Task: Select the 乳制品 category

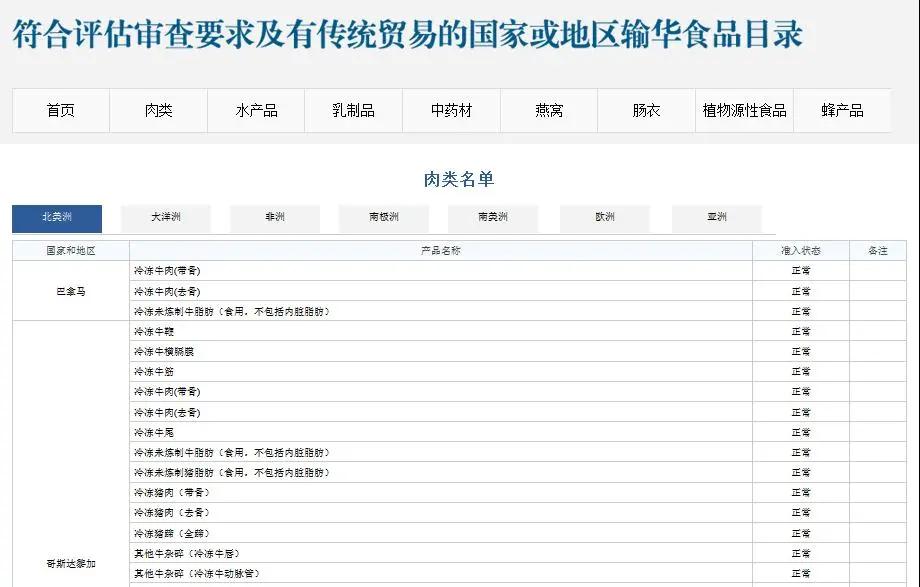Action: 354,111
